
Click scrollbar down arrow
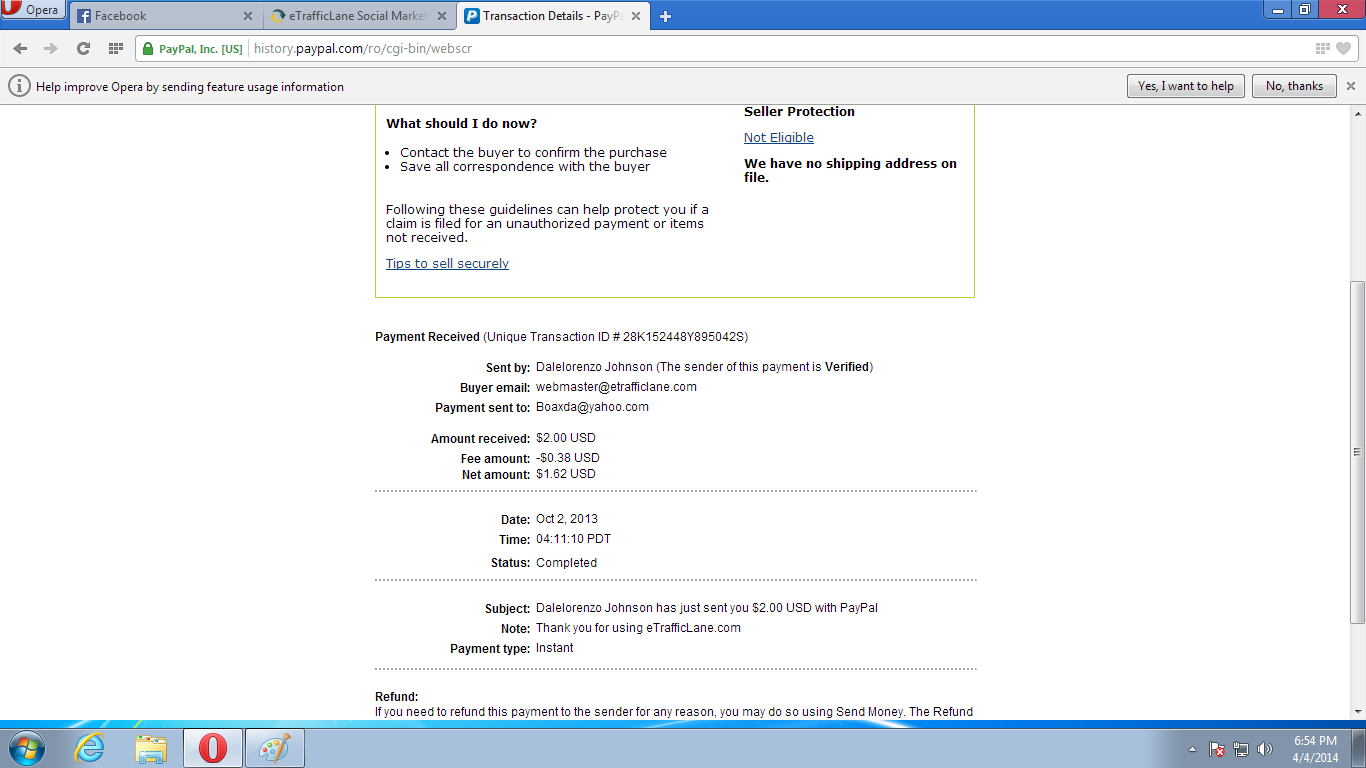pyautogui.click(x=1357, y=711)
